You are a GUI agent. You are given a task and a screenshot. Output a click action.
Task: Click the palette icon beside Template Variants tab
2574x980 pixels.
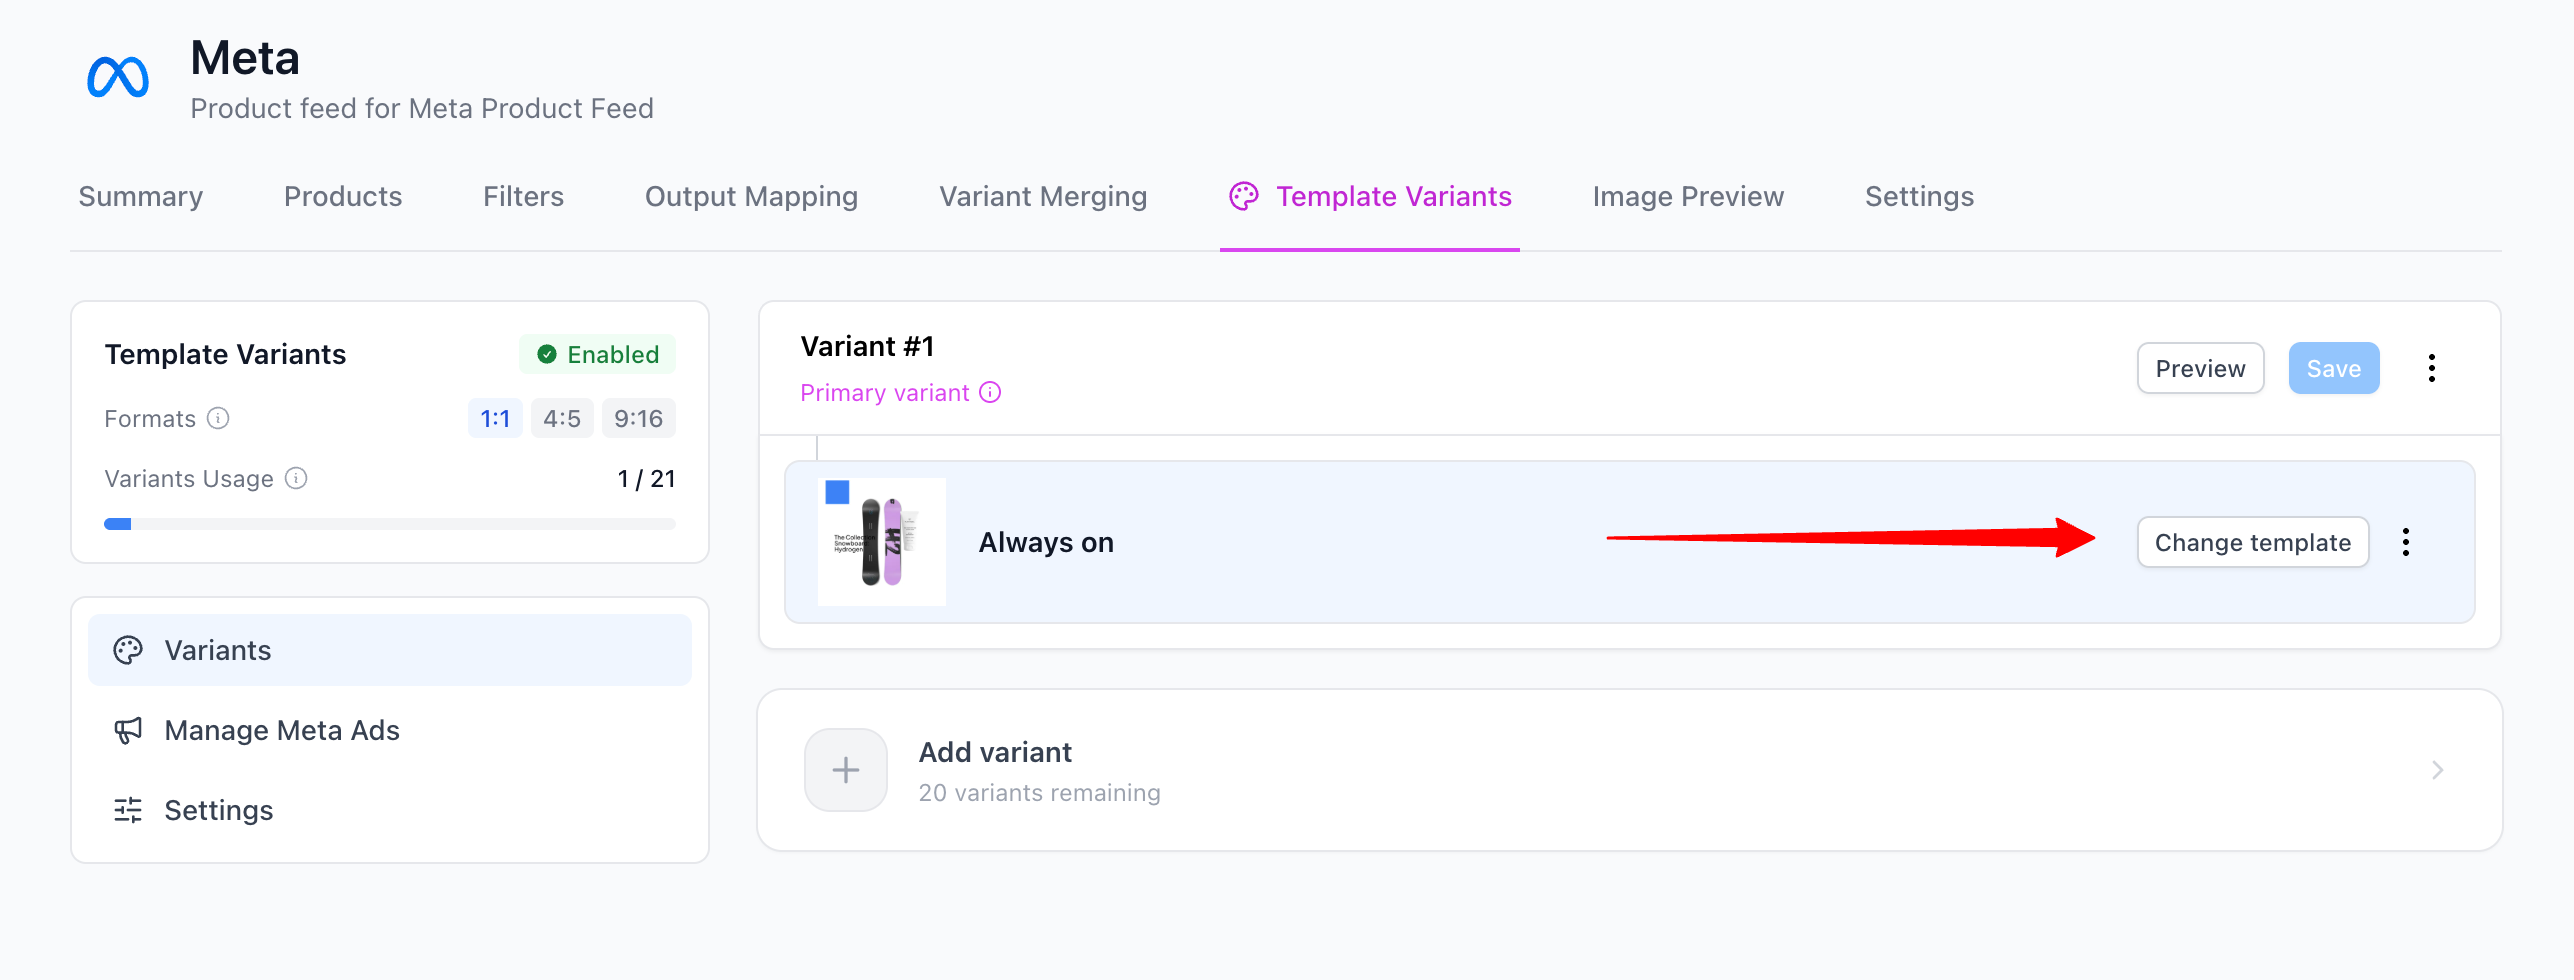pyautogui.click(x=1244, y=196)
